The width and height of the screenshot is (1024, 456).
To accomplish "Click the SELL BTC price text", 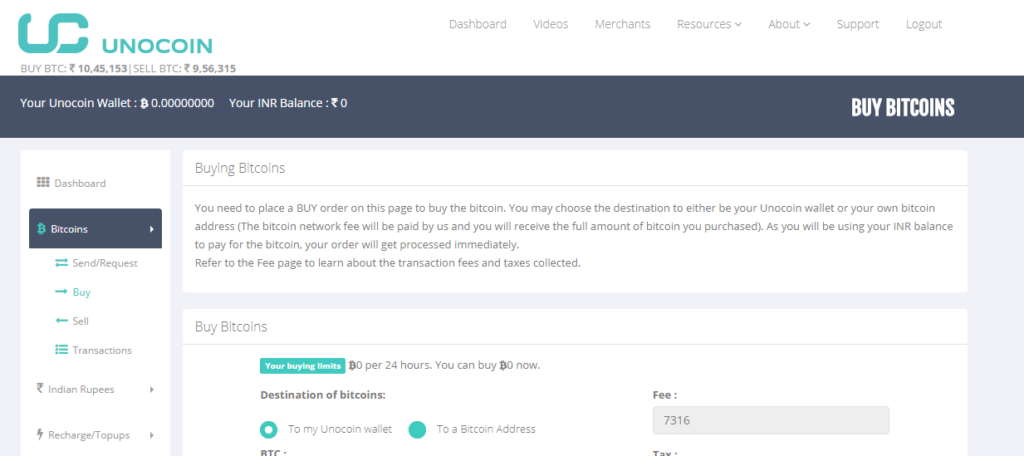I will [184, 68].
